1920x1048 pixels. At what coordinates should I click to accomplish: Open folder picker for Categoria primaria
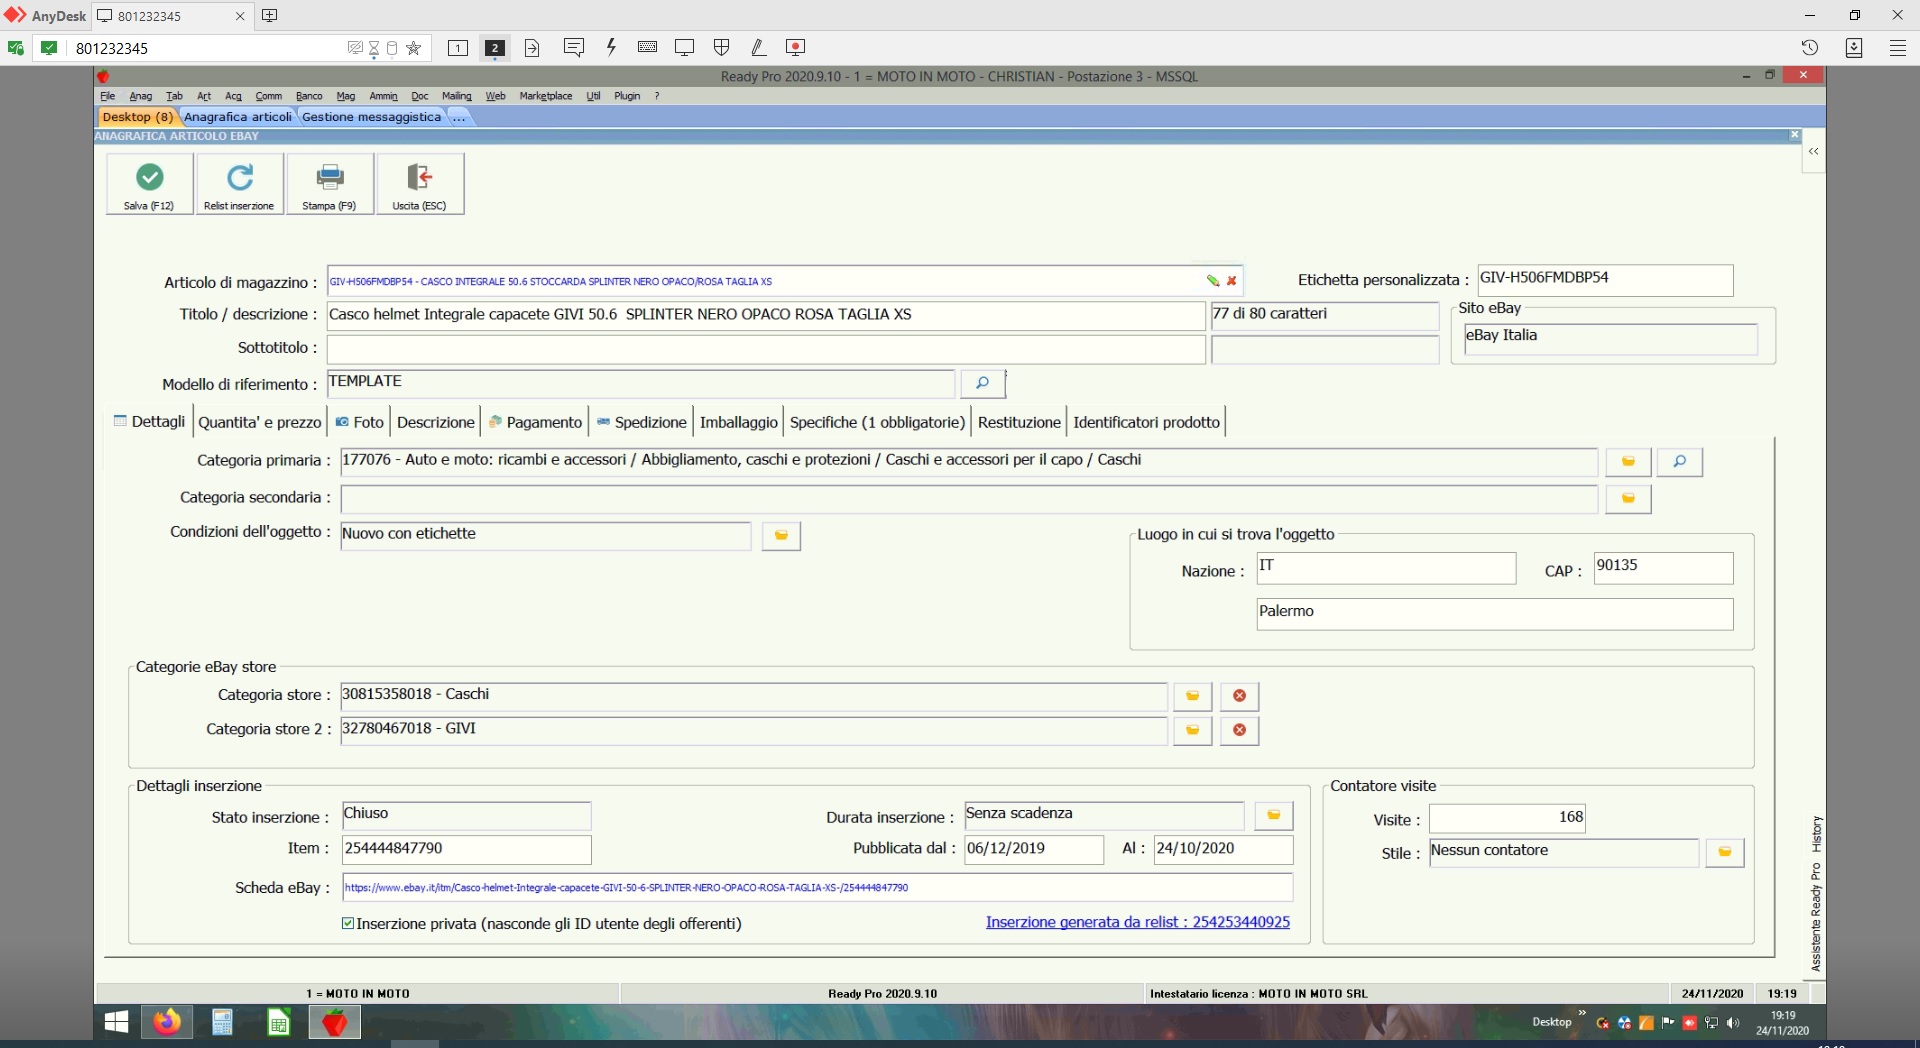(x=1628, y=461)
